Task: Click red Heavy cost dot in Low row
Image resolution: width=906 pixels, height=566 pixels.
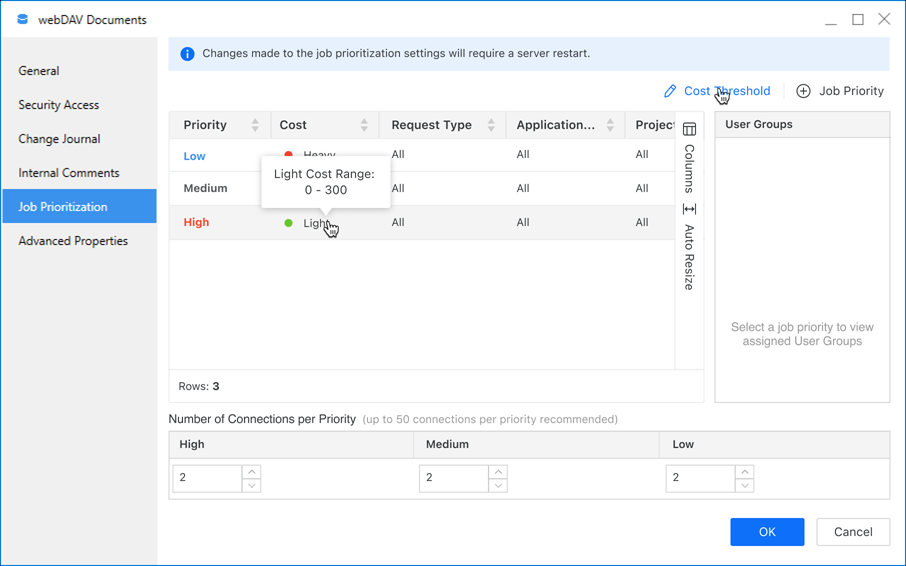Action: pos(288,154)
